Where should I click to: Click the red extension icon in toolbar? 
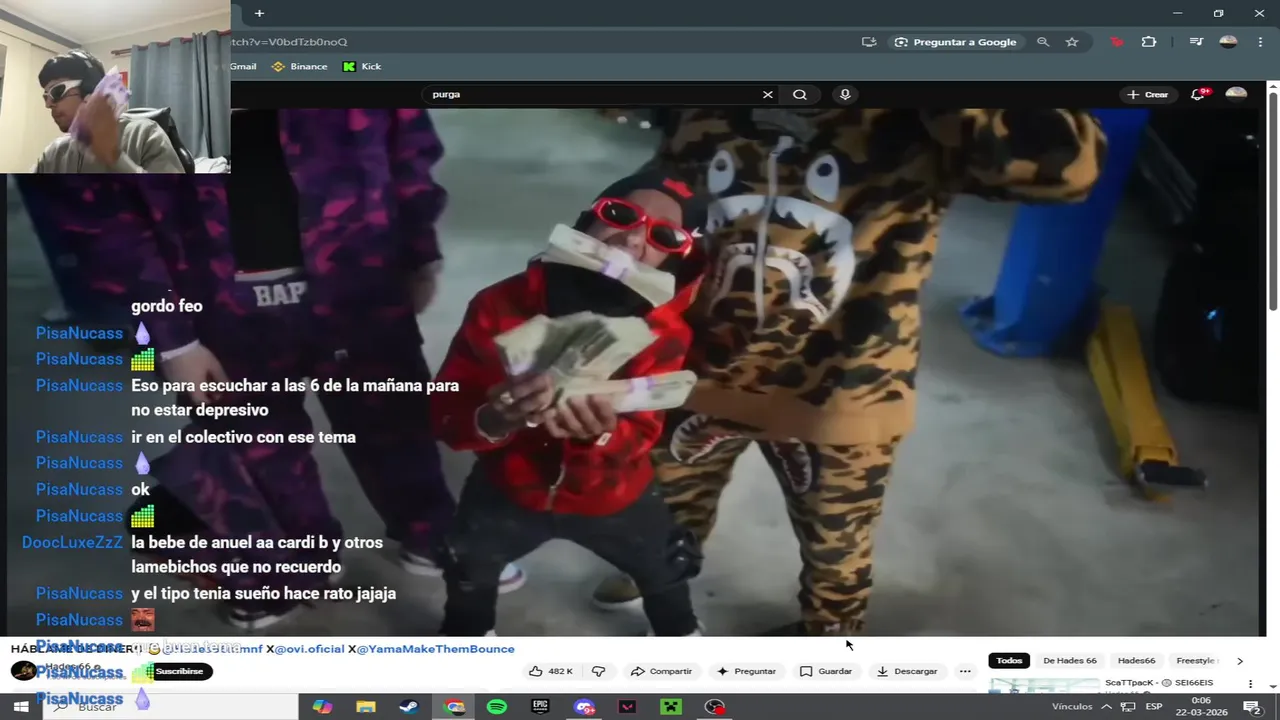1117,42
